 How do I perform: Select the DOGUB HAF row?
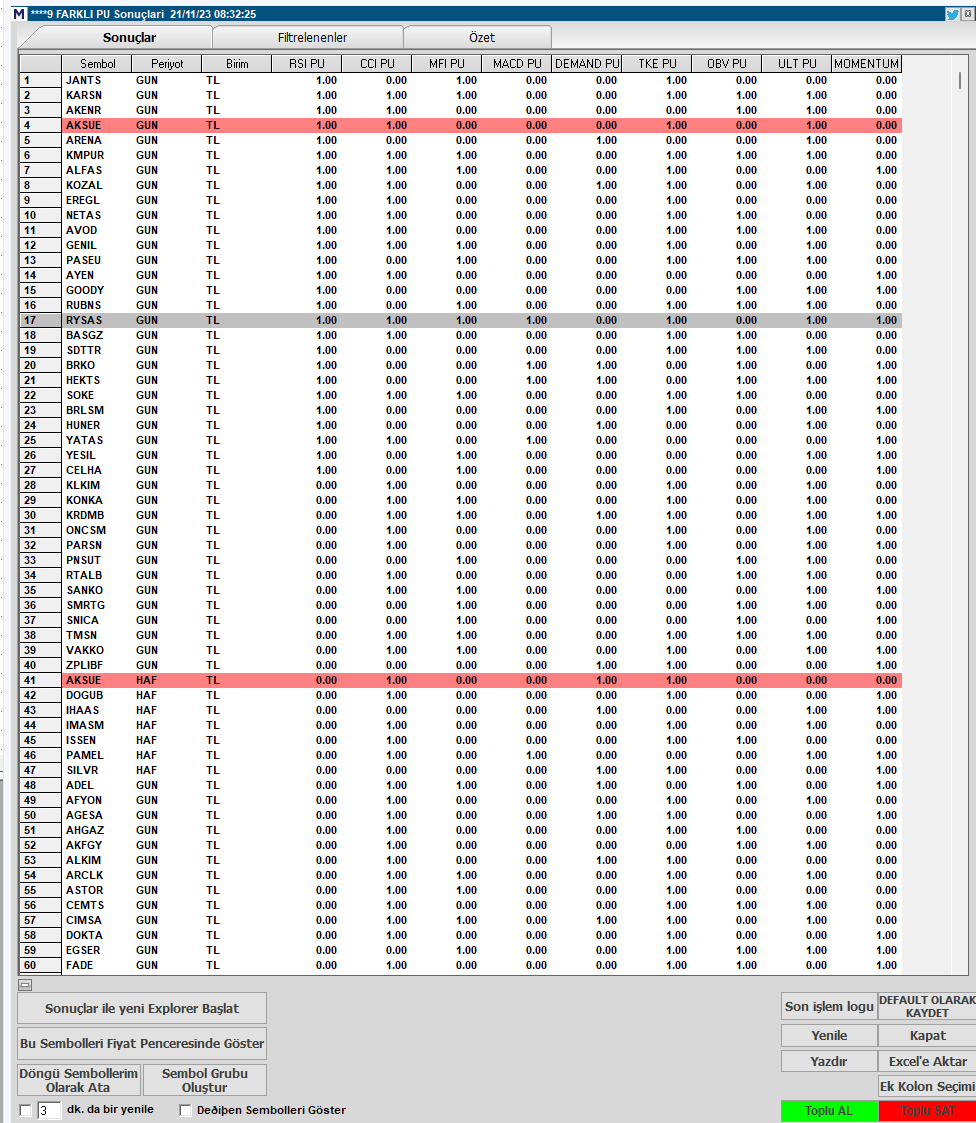pyautogui.click(x=460, y=695)
